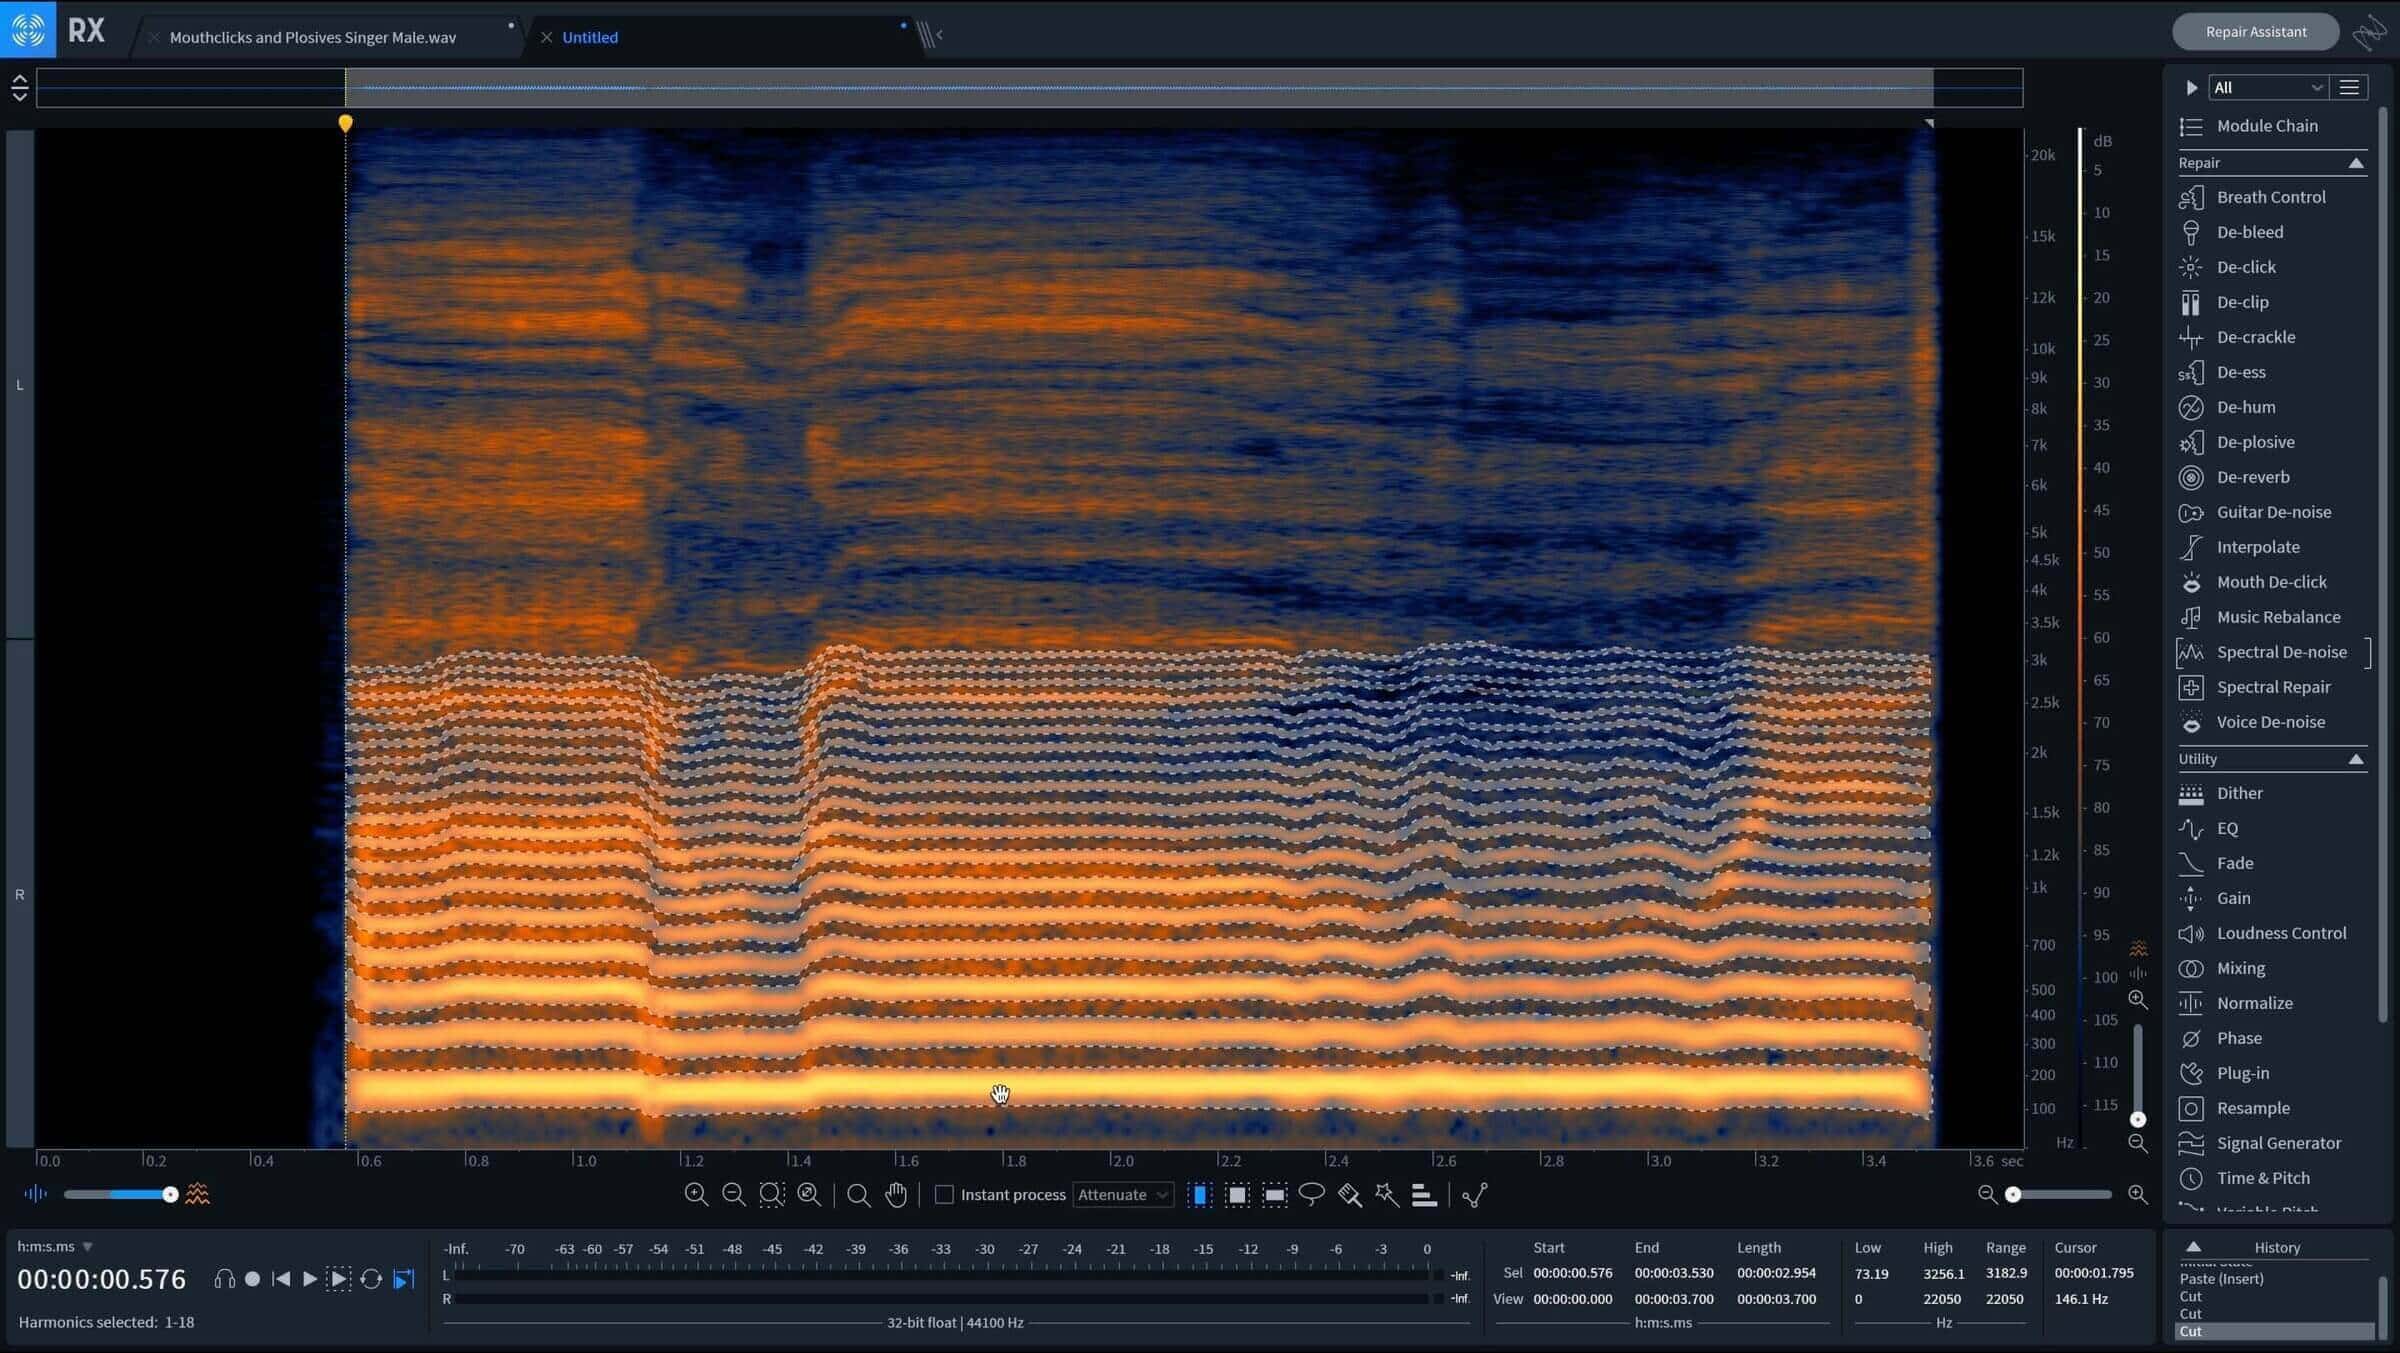This screenshot has height=1353, width=2400.
Task: Click the yellow playhead marker
Action: 345,123
